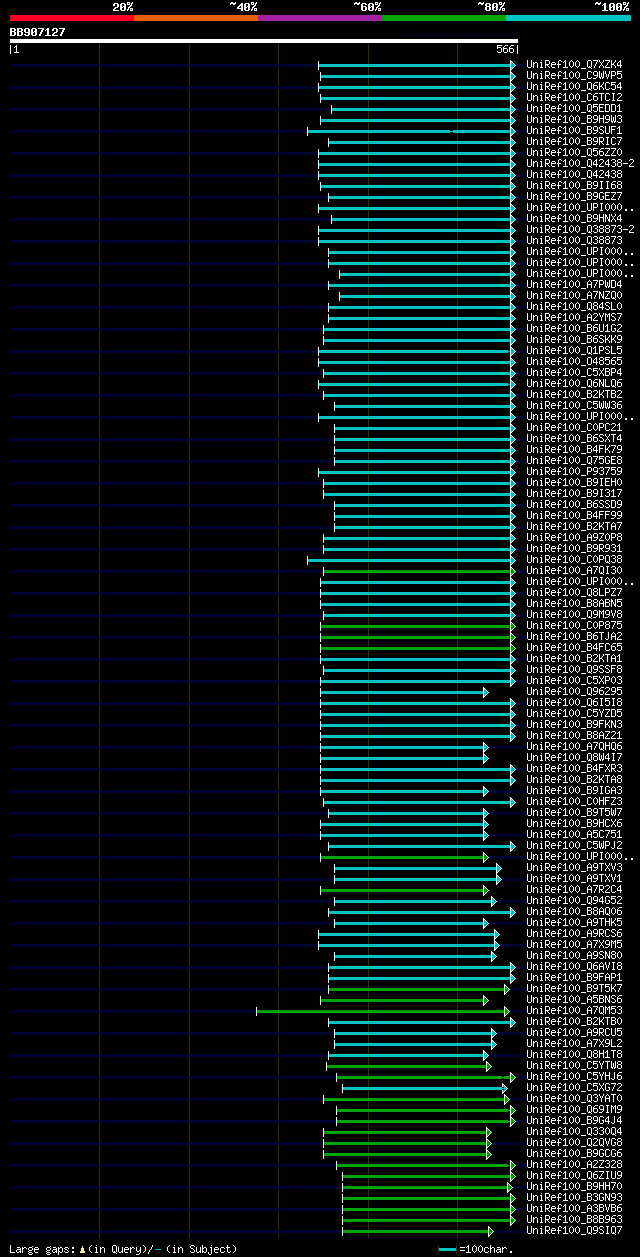Select the UniRef100_O48565 label
The height and width of the screenshot is (1257, 640).
[574, 362]
